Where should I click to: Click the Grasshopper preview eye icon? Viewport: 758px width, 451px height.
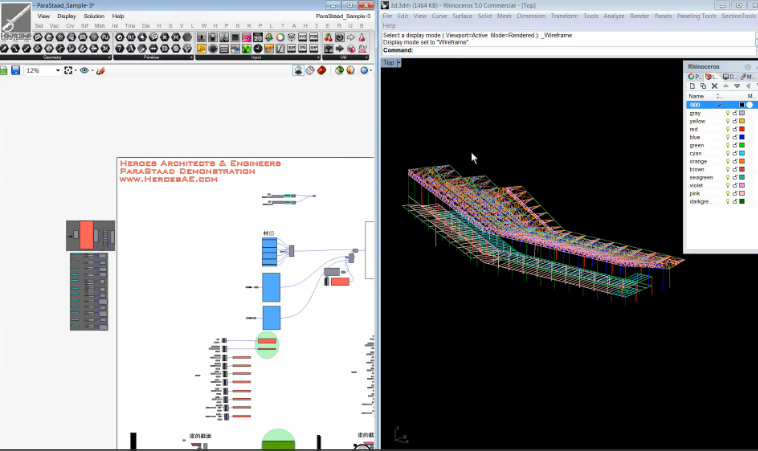click(x=86, y=71)
